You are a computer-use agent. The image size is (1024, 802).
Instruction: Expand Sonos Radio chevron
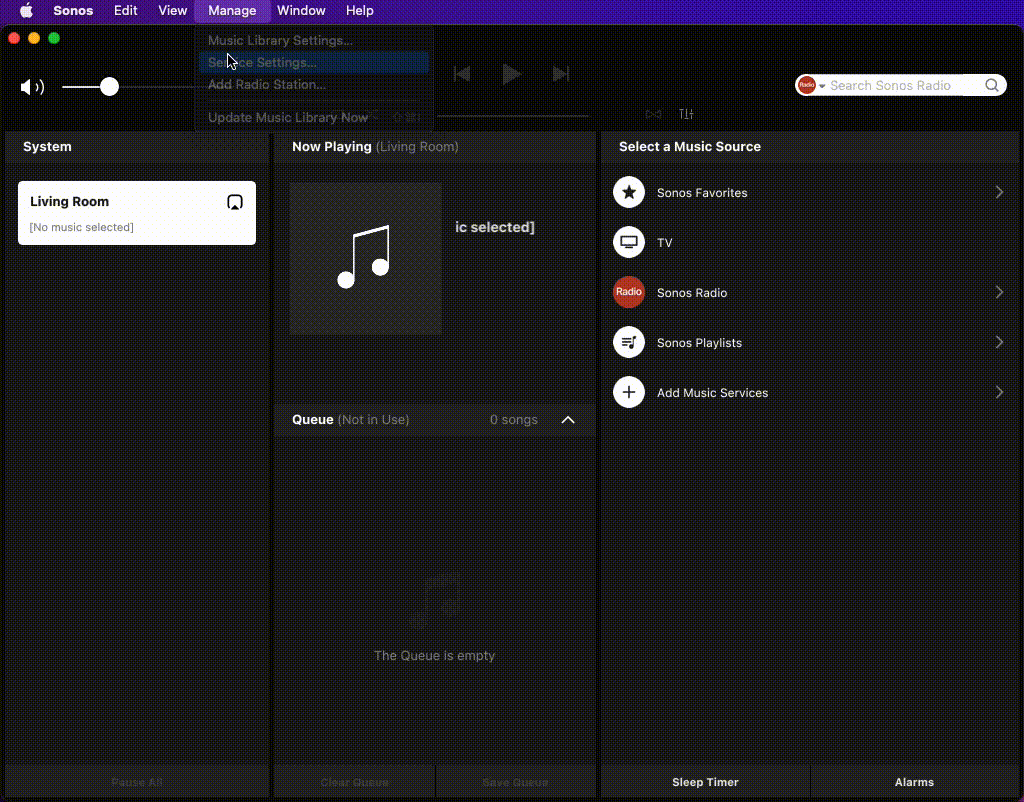tap(999, 292)
